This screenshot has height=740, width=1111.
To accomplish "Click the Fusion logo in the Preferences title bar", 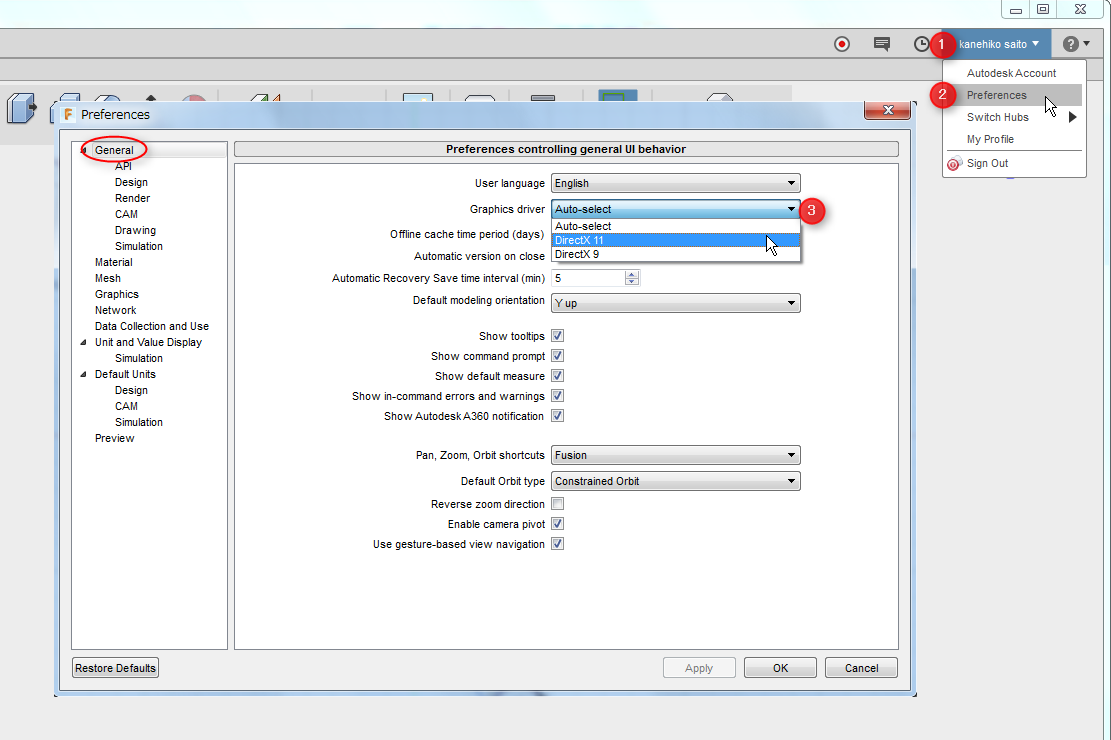I will tap(67, 115).
